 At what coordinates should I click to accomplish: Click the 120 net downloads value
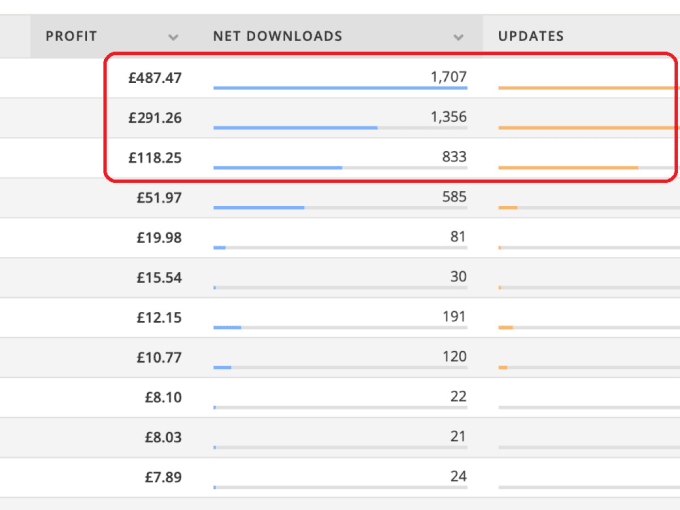tap(454, 356)
